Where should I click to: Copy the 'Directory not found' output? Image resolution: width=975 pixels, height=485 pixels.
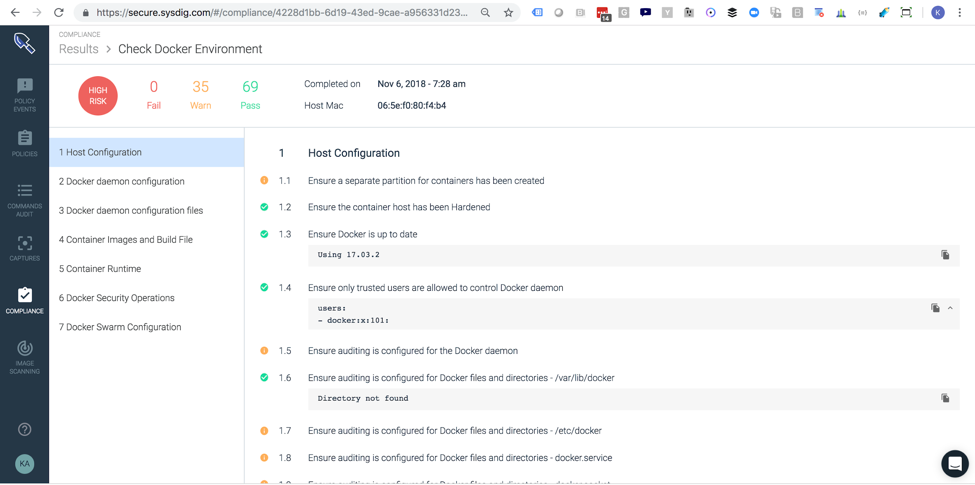[x=945, y=398]
